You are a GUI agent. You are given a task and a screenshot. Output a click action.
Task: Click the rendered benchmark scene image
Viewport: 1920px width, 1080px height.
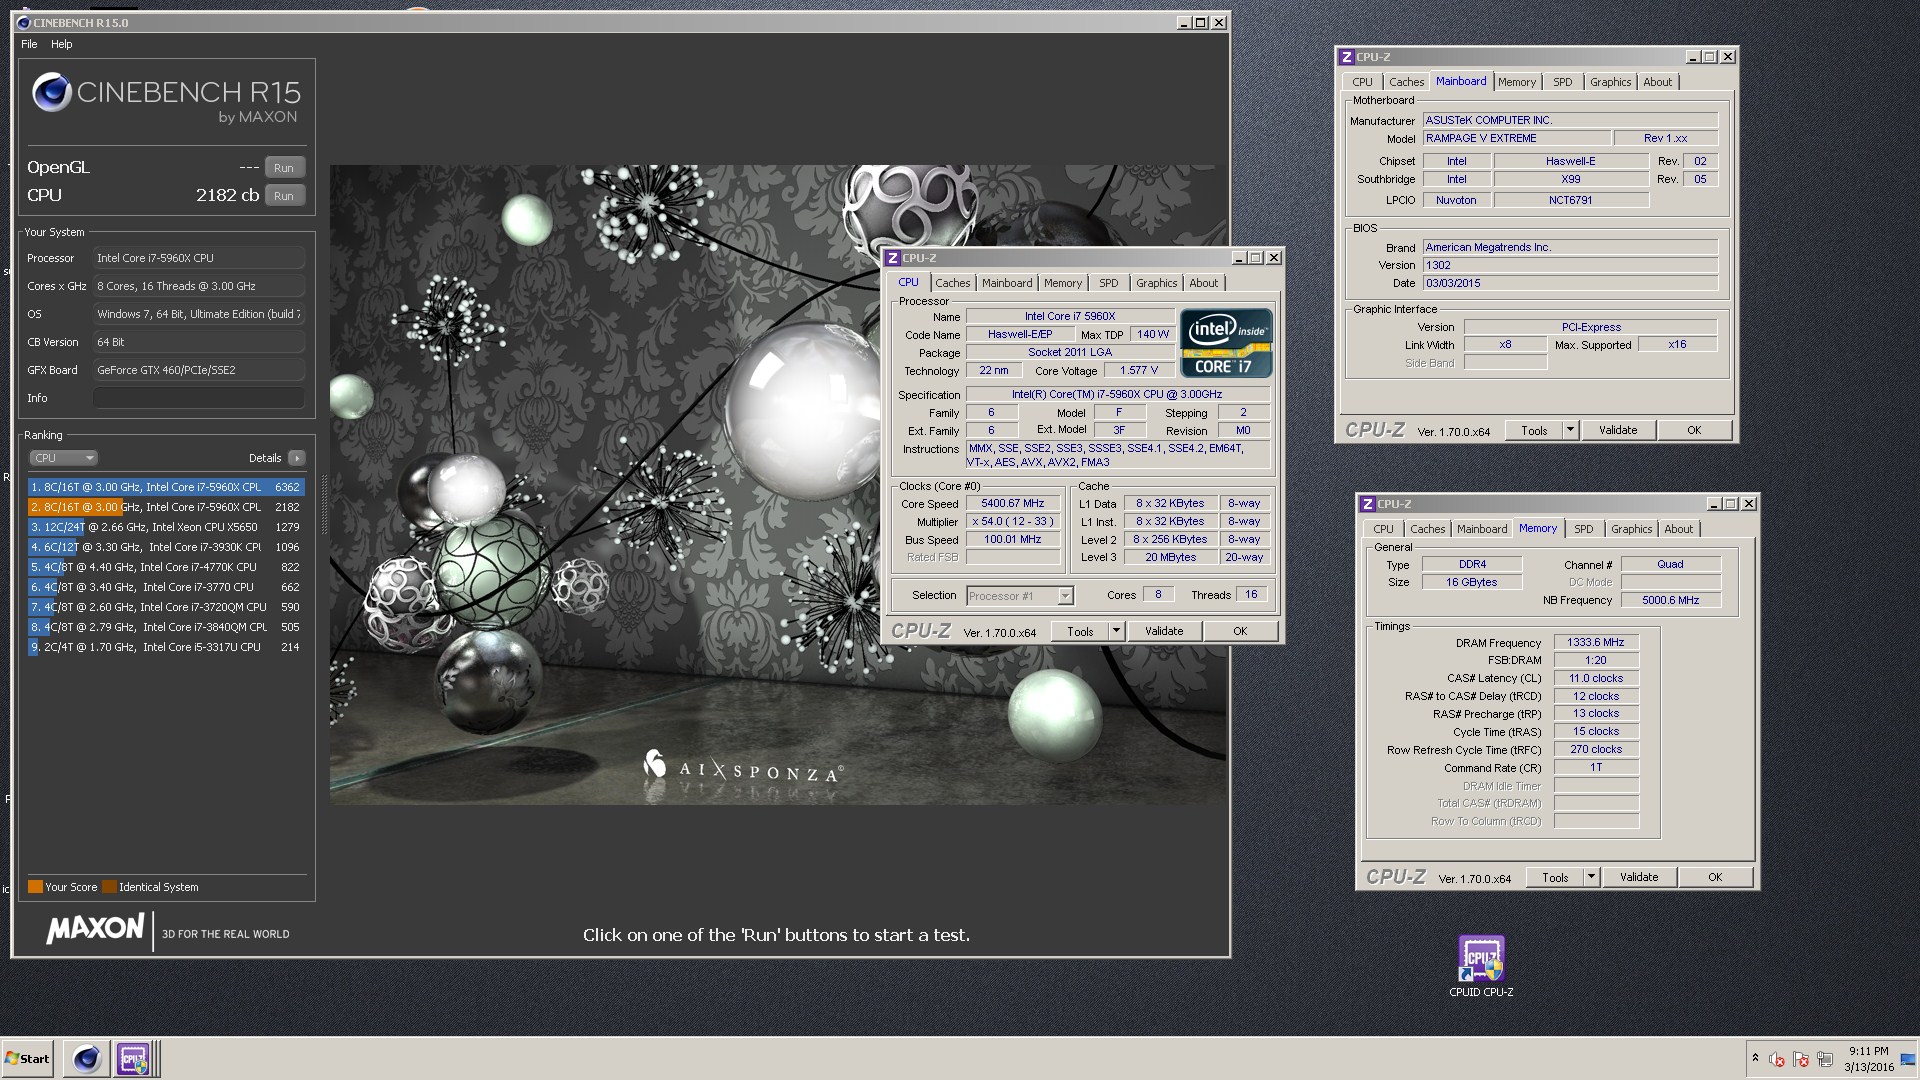point(778,485)
